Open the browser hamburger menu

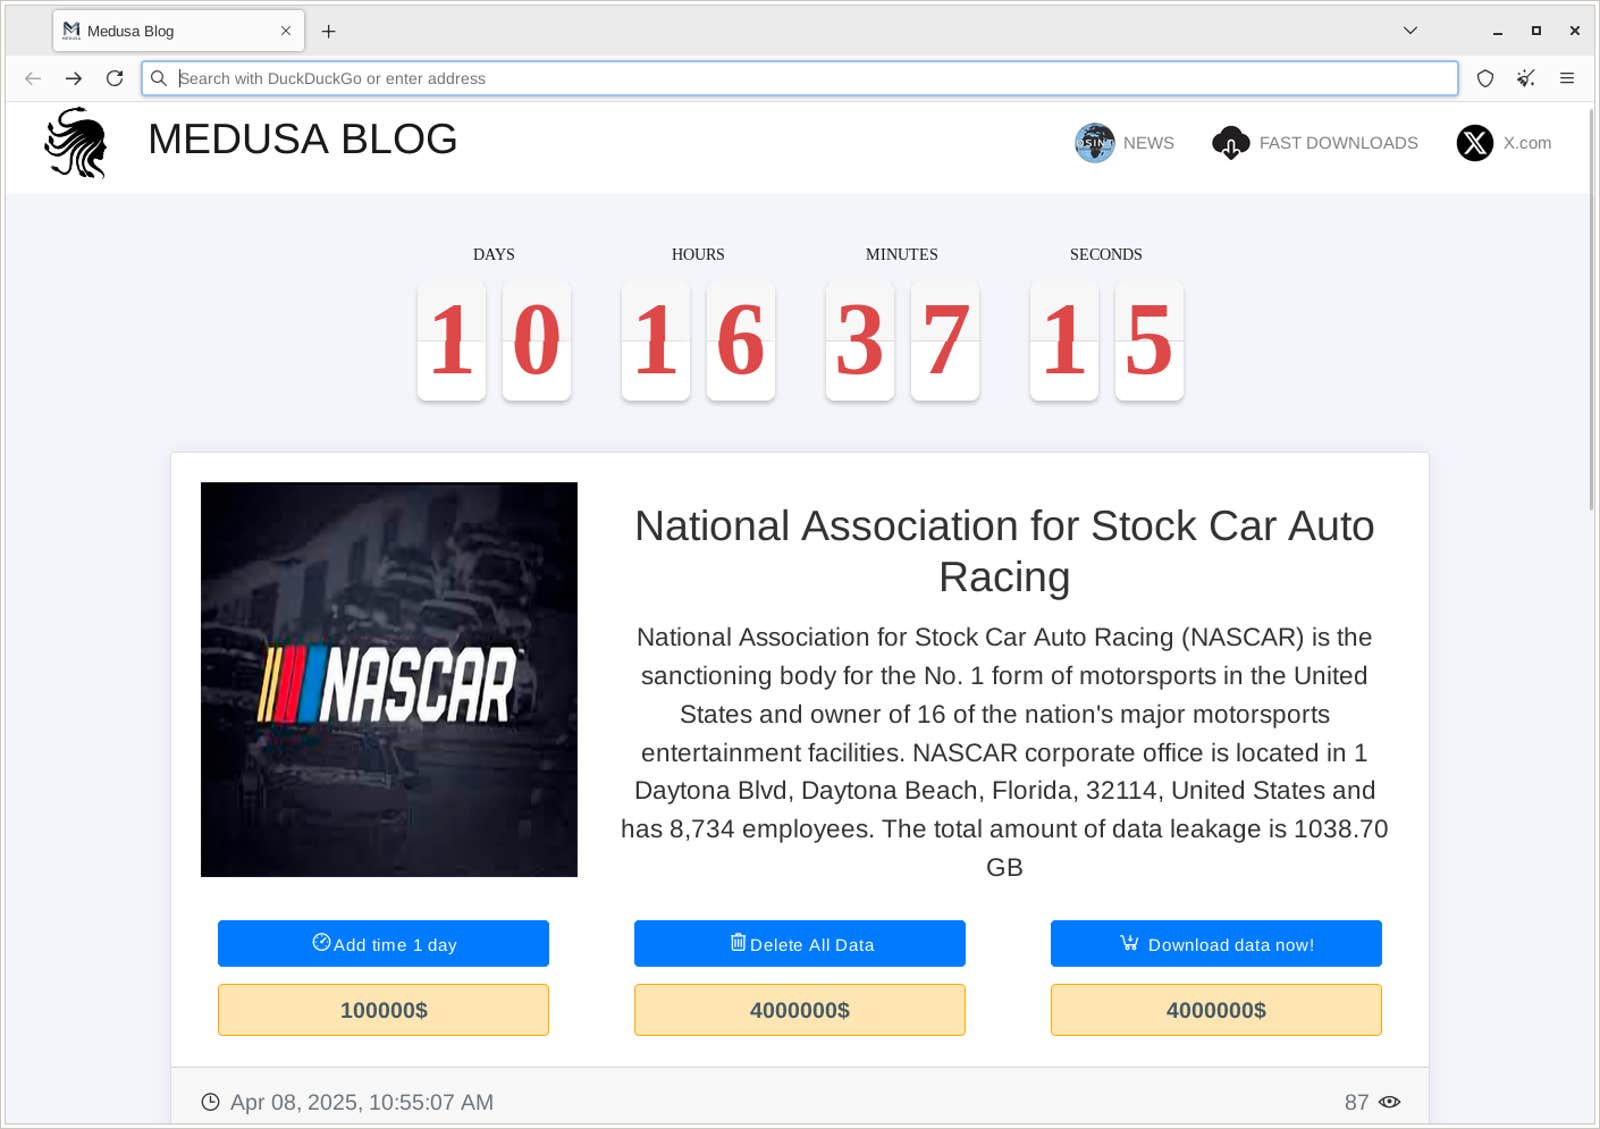[1567, 78]
